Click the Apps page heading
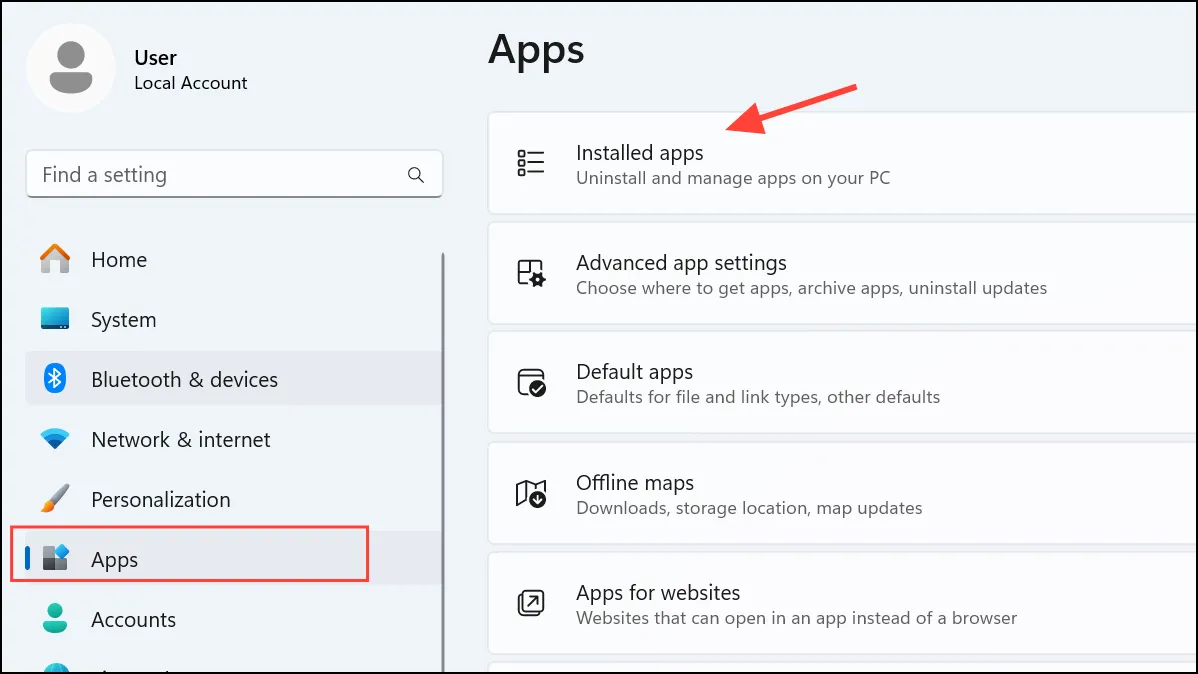The image size is (1198, 674). coord(536,50)
